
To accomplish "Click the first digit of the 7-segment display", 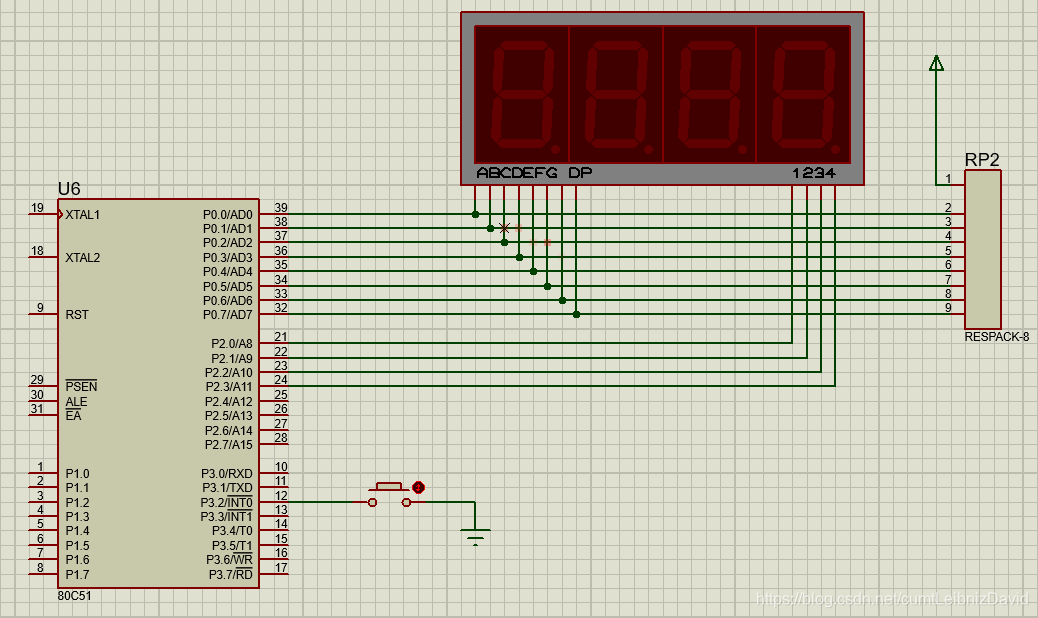I will [522, 93].
